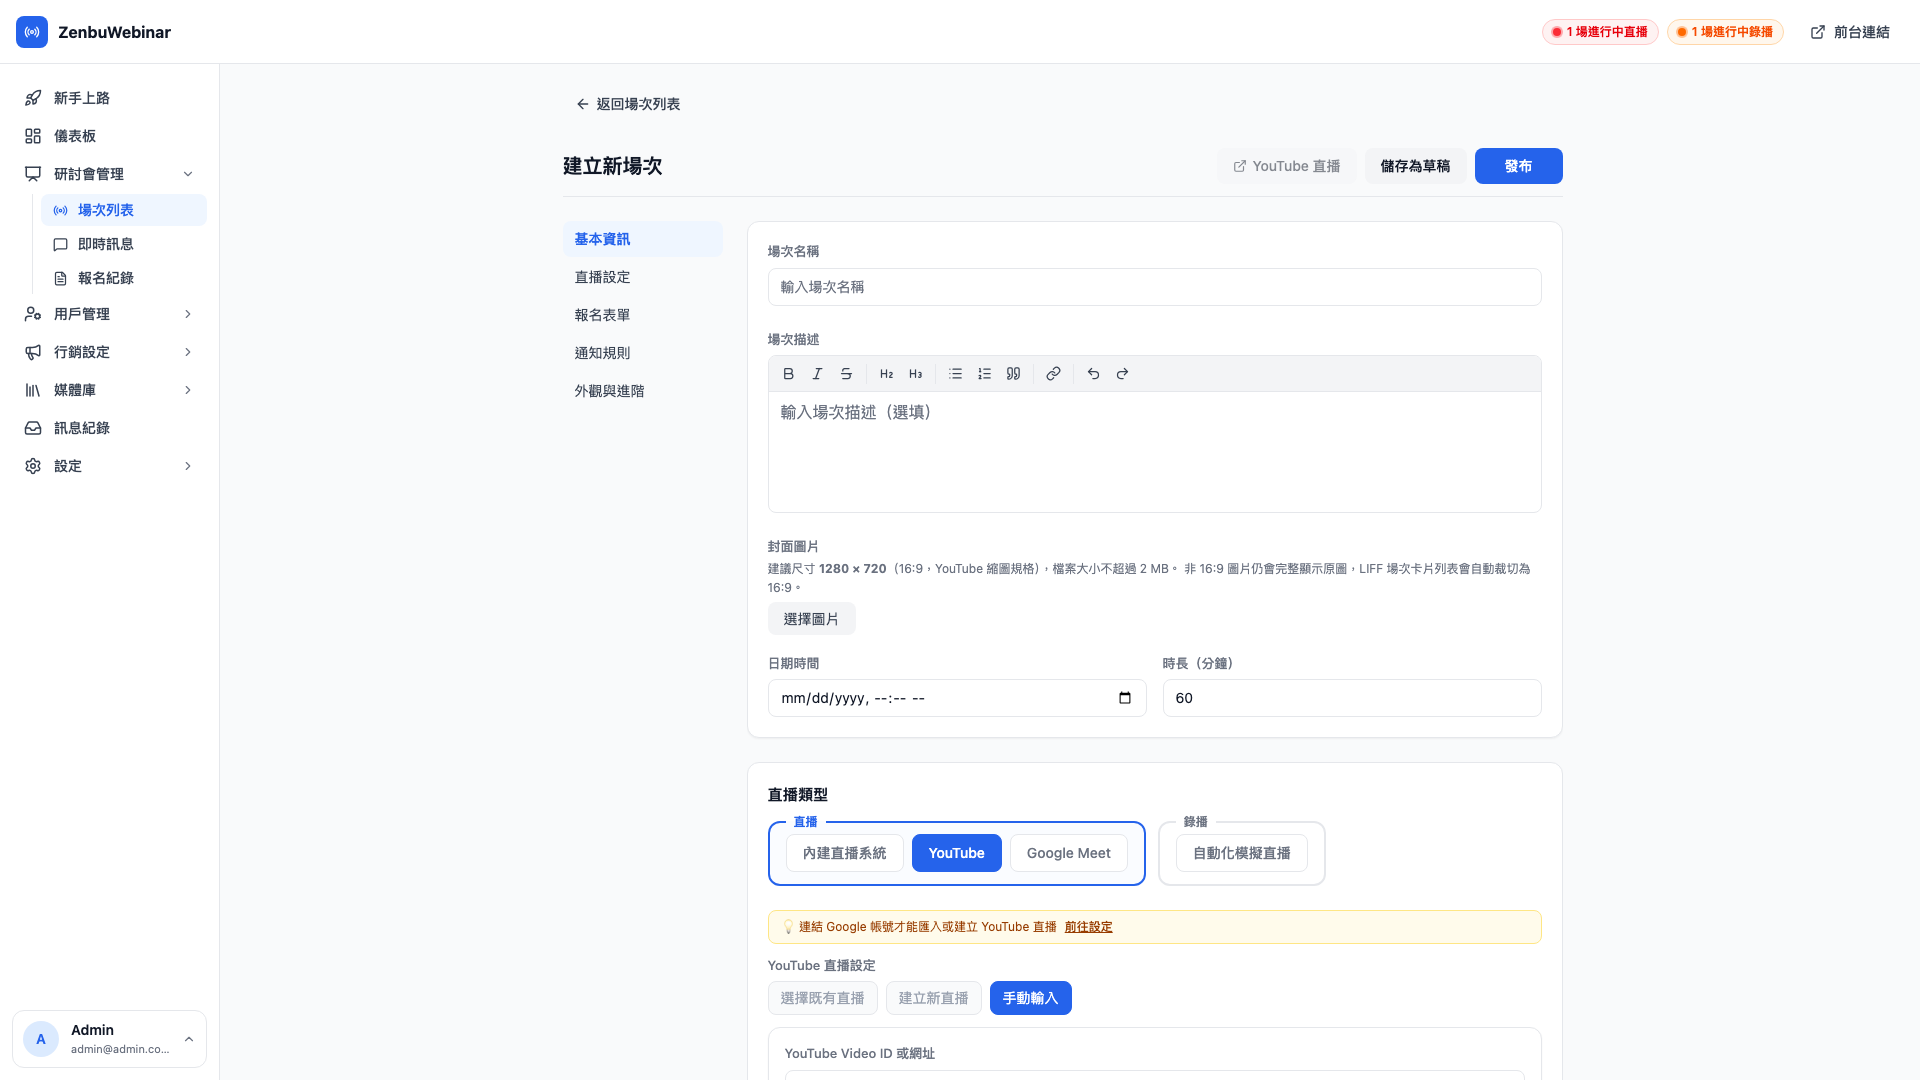Click the 研討會管理 presentation icon
The width and height of the screenshot is (1920, 1080).
pos(33,174)
